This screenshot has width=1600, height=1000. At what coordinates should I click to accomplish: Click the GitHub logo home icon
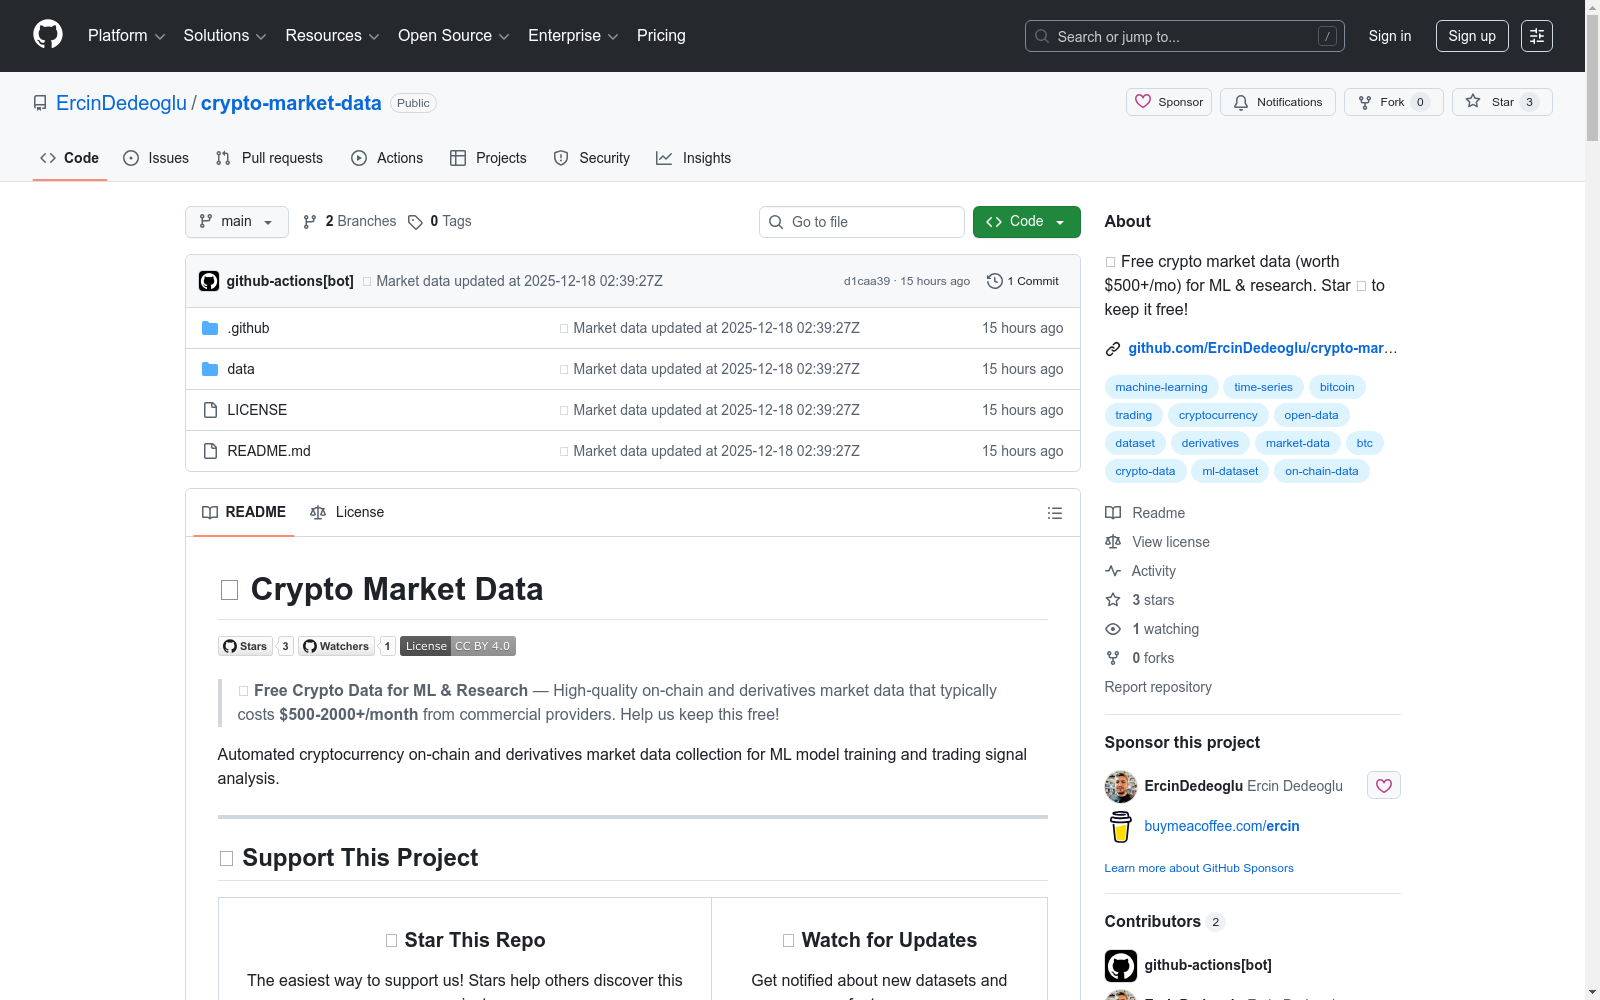[x=48, y=35]
